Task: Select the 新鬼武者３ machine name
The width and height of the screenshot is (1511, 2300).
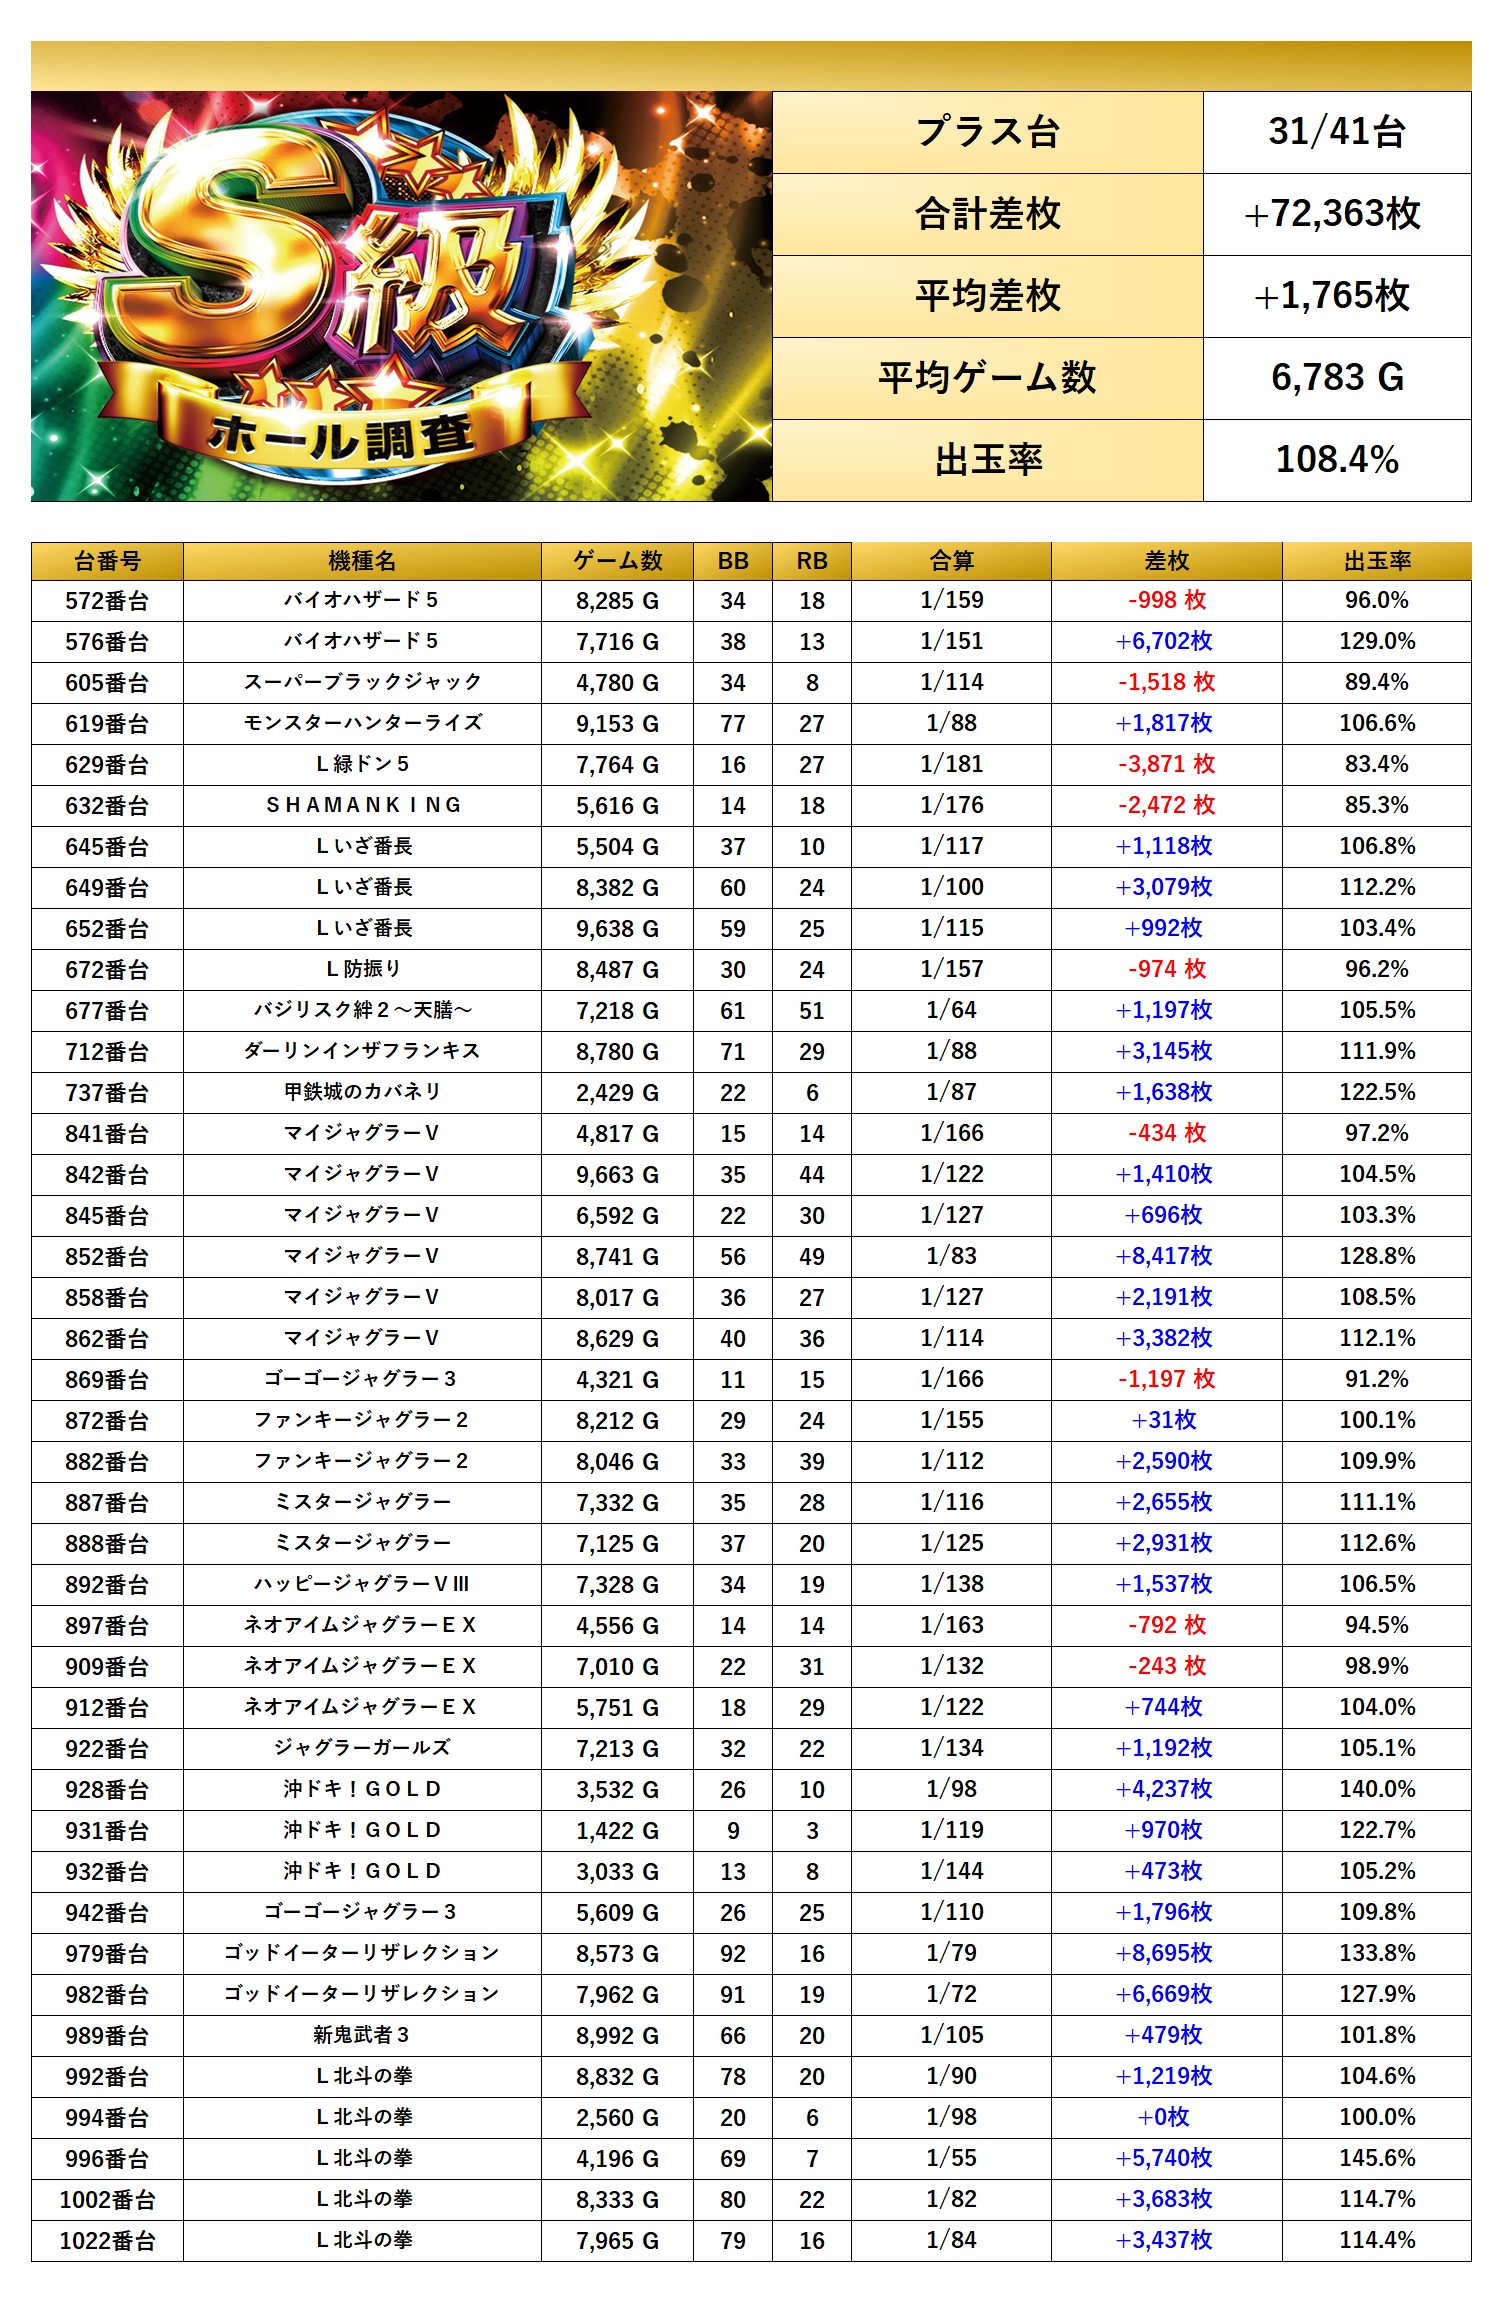Action: 362,2035
